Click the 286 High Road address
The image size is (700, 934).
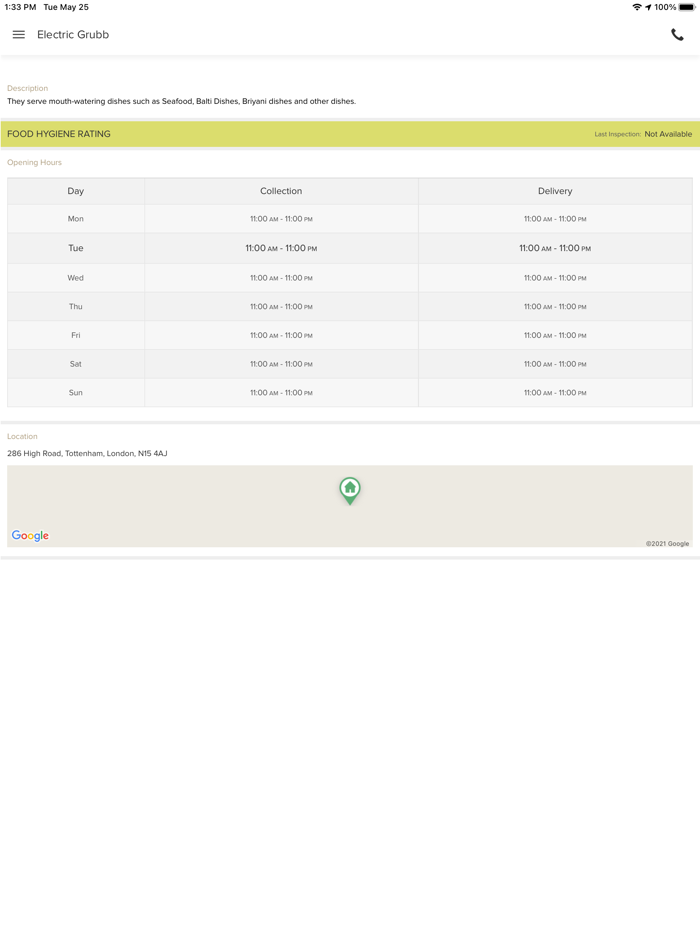click(87, 453)
